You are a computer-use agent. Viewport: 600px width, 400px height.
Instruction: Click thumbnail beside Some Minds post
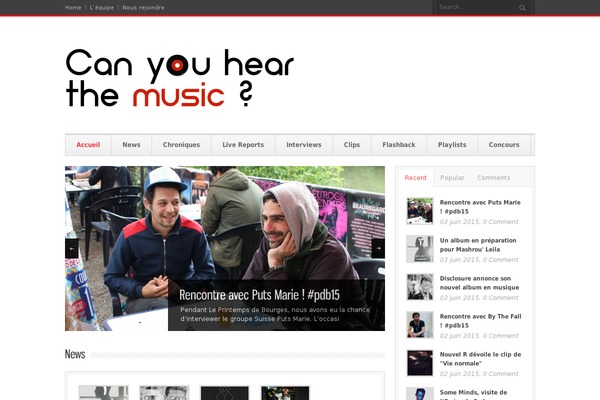(420, 394)
